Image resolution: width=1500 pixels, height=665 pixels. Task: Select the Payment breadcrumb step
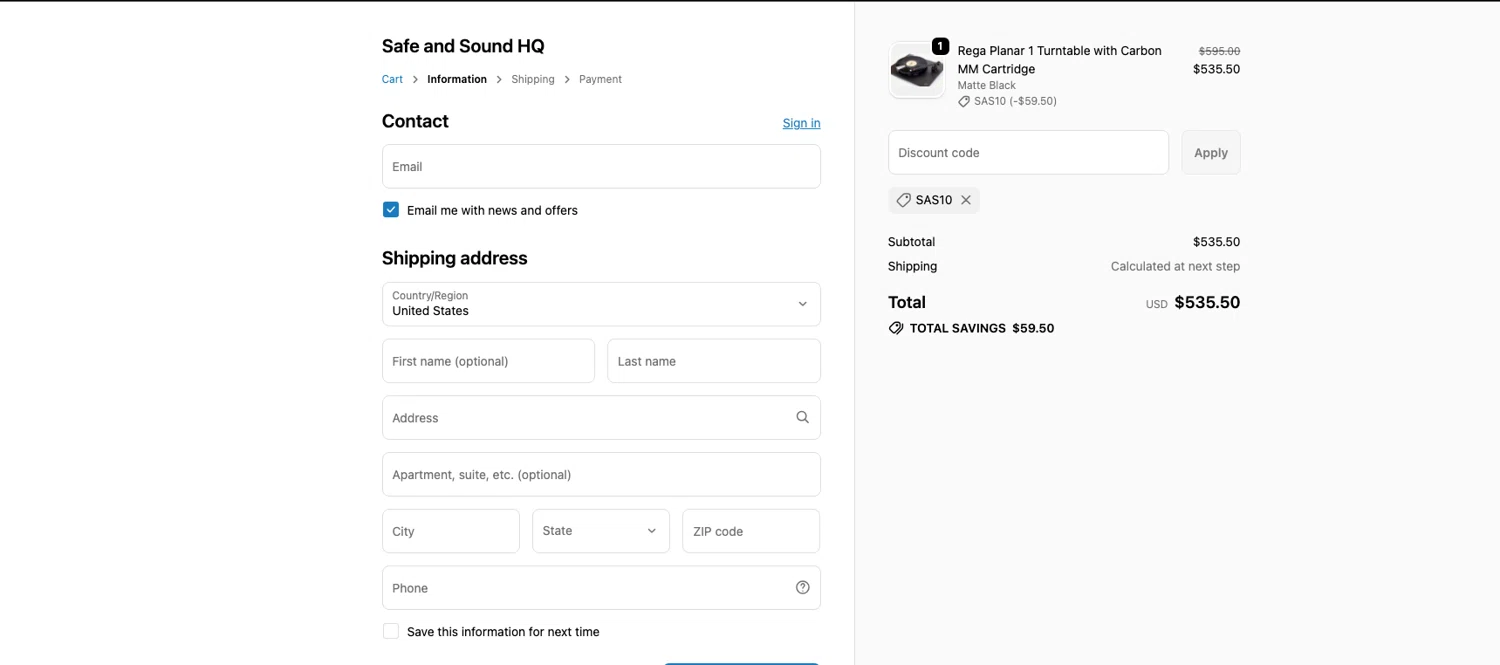(x=600, y=79)
